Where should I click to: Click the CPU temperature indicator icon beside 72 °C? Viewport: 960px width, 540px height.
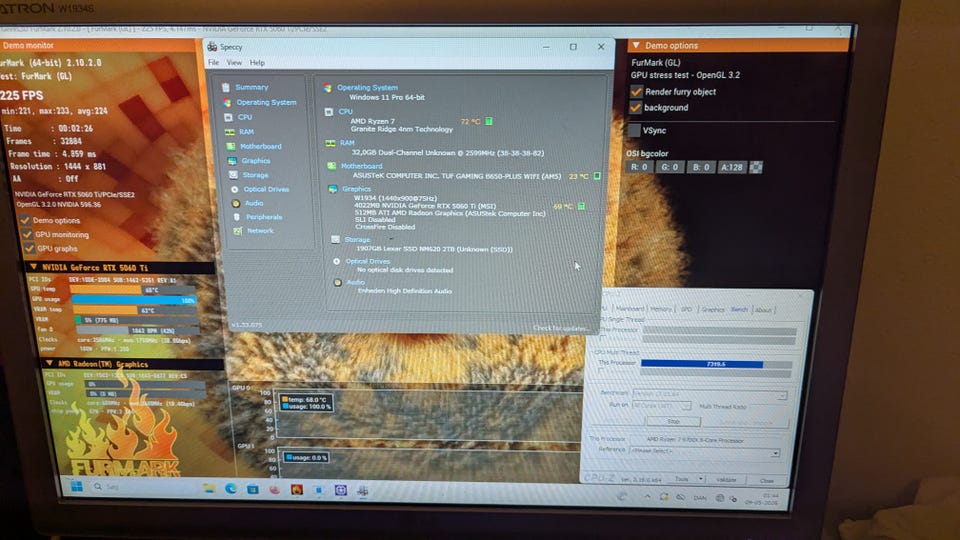(489, 121)
